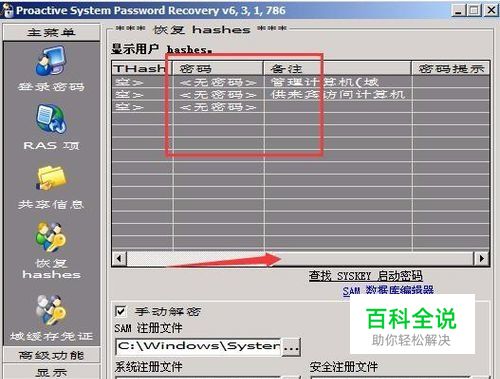Image resolution: width=500 pixels, height=379 pixels.
Task: Click the THash column header
Action: click(x=142, y=68)
